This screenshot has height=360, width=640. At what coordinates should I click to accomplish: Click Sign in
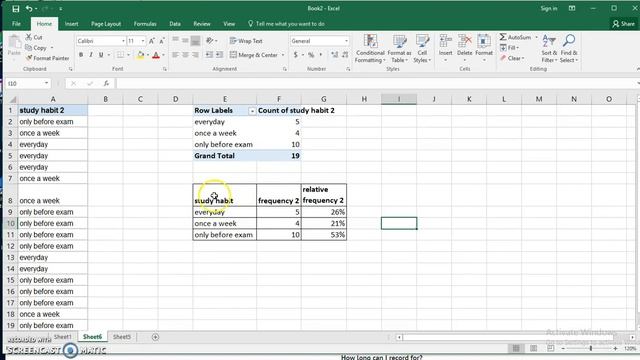pyautogui.click(x=549, y=9)
